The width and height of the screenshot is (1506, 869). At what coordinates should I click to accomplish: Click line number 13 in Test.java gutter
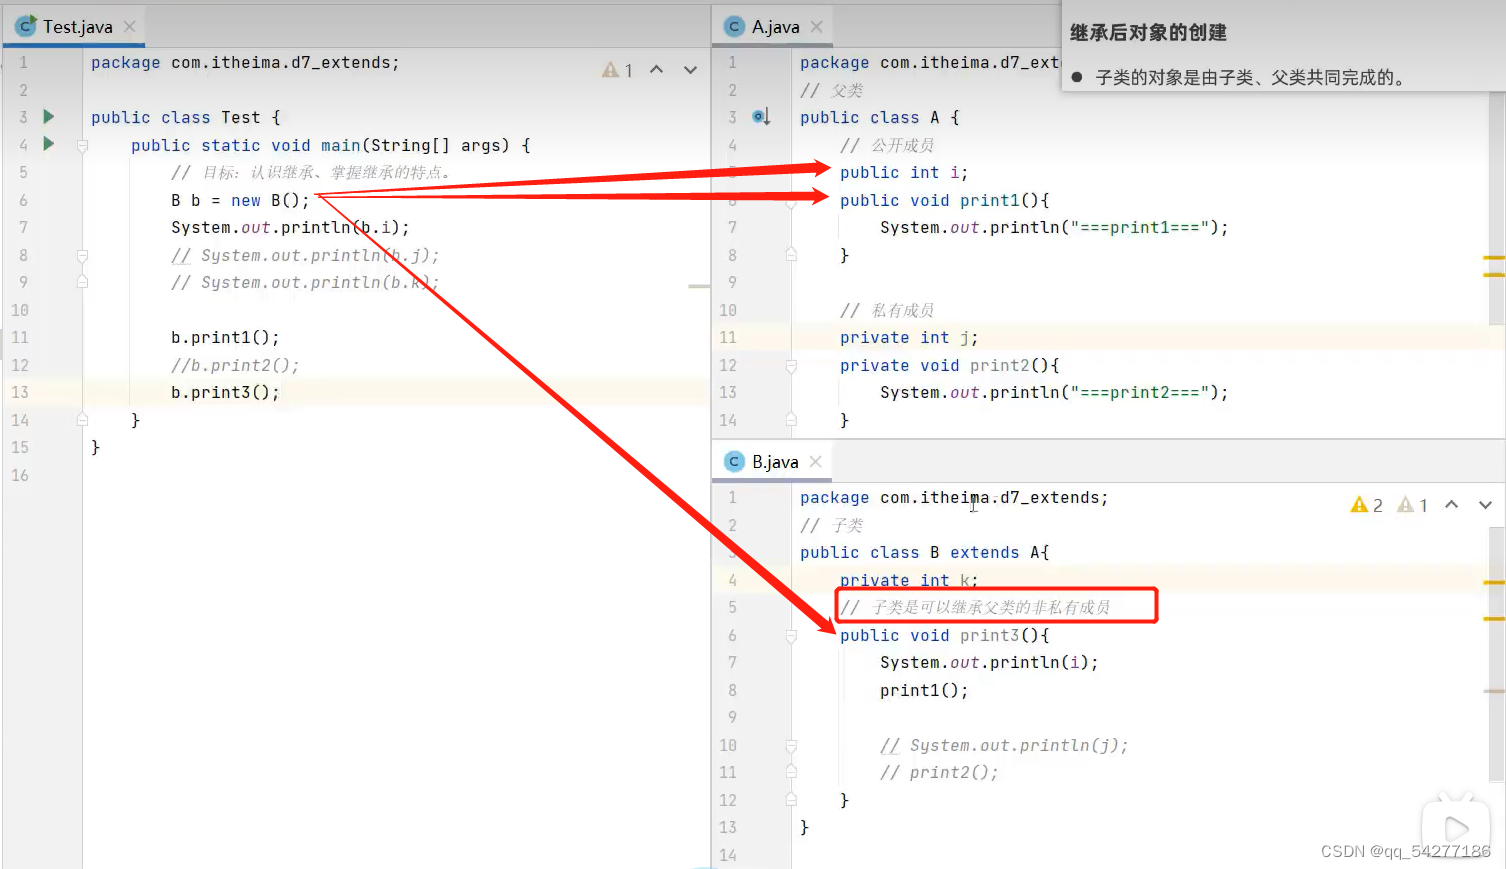click(x=20, y=392)
